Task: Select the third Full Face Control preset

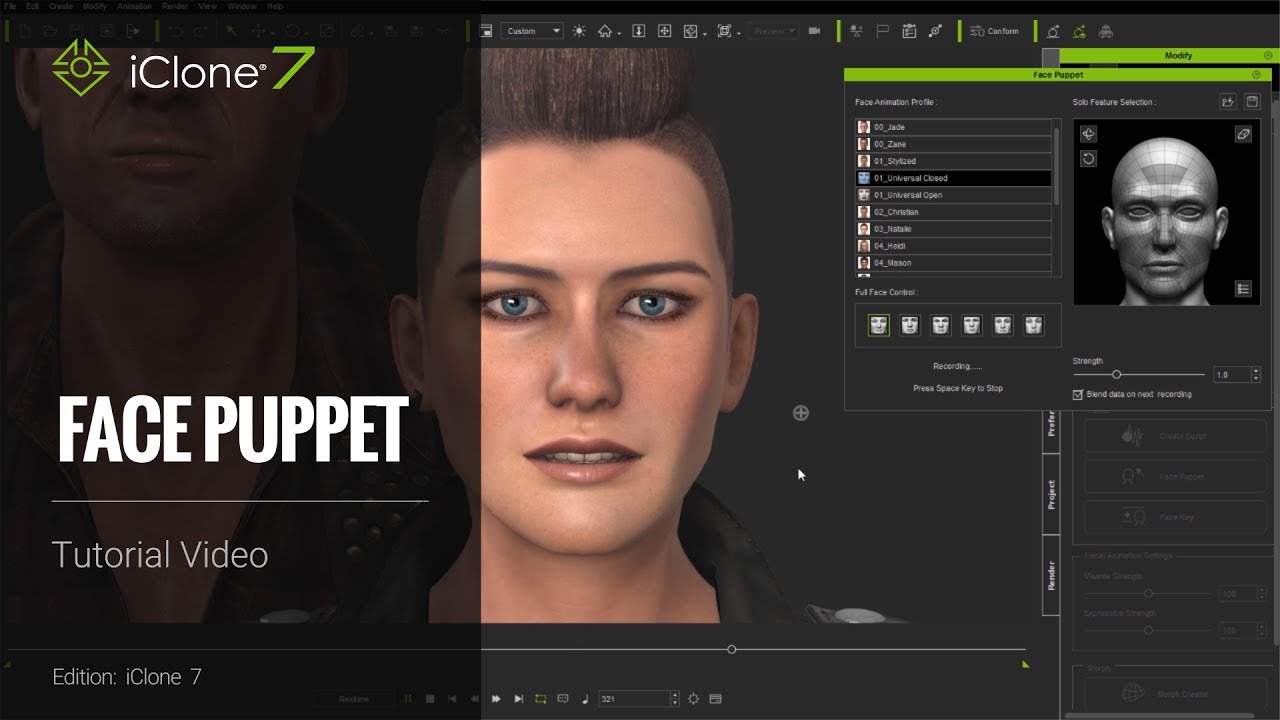Action: pos(941,325)
